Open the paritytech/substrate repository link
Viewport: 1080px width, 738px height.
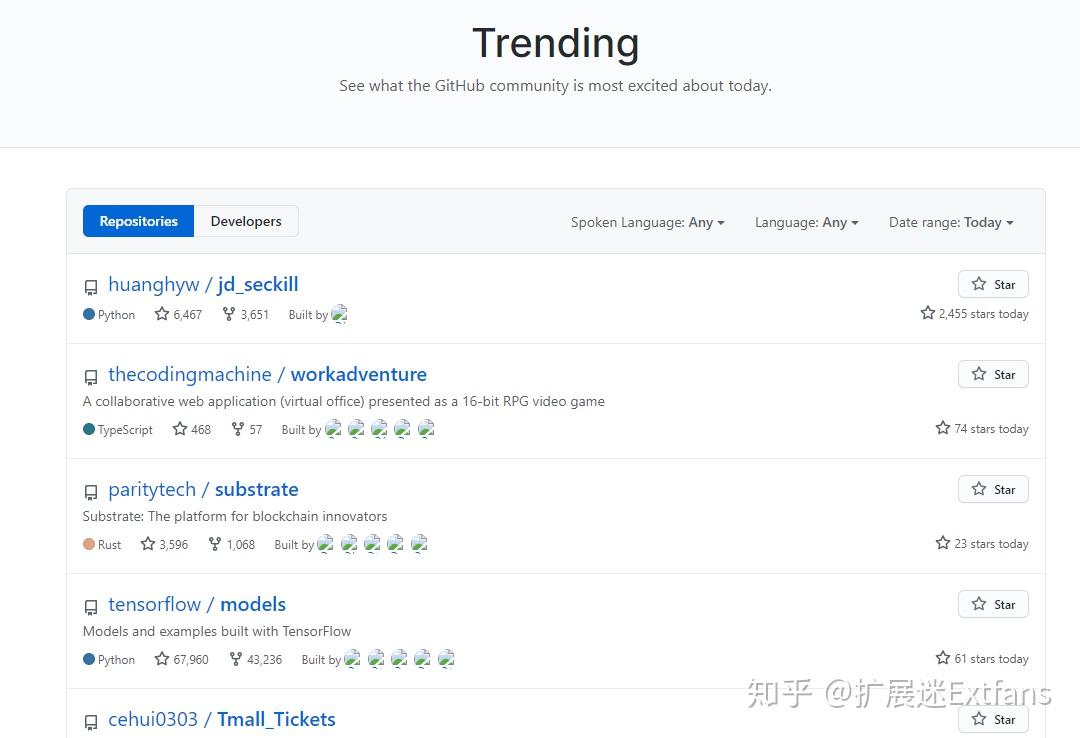click(204, 489)
